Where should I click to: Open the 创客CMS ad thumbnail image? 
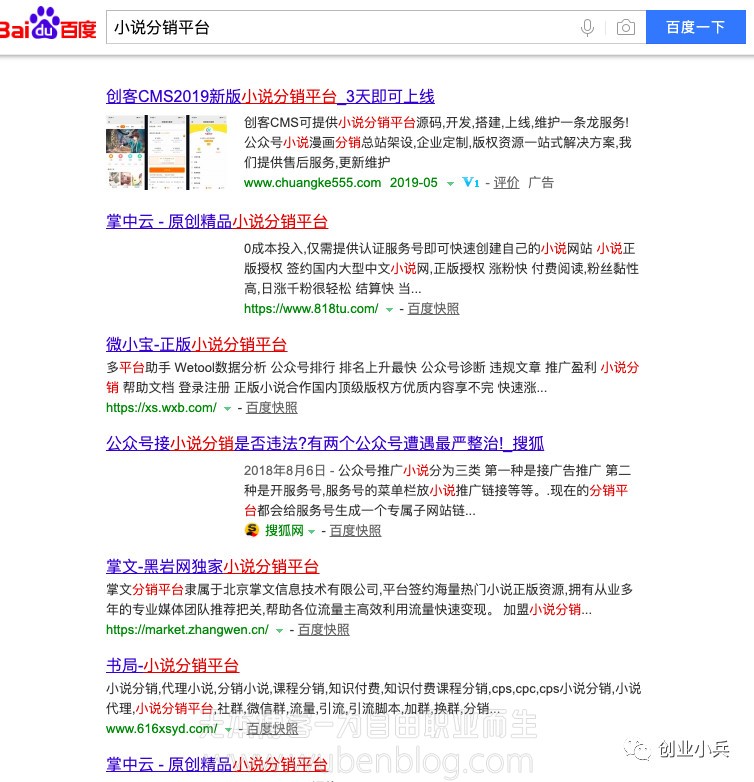click(167, 152)
